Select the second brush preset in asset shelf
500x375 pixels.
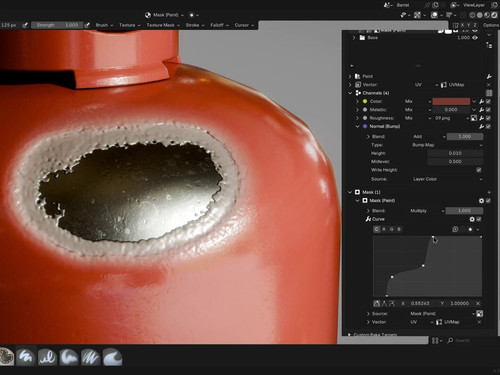(26, 357)
